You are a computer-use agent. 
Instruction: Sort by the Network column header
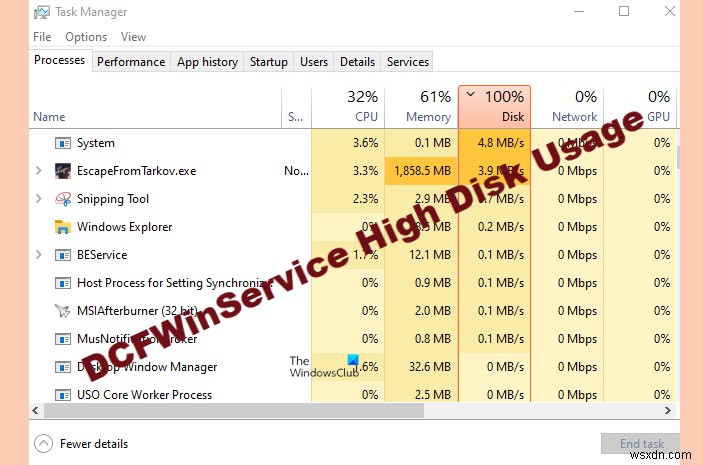click(x=567, y=108)
